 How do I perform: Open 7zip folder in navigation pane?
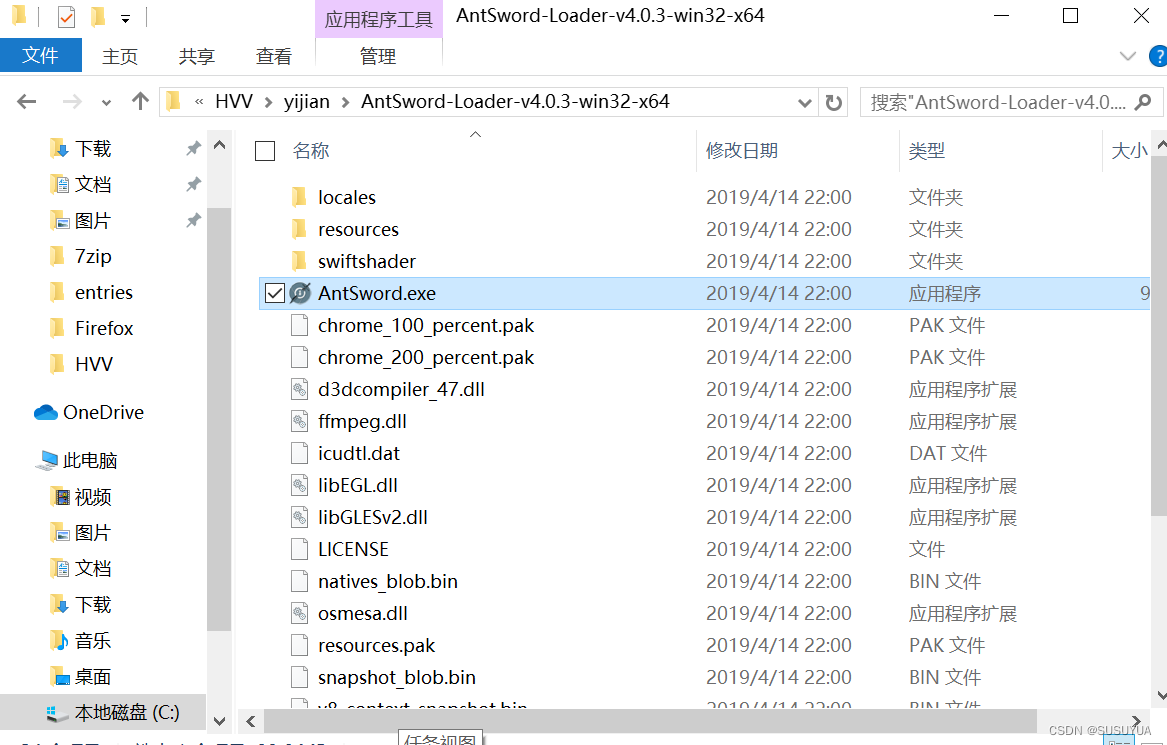pyautogui.click(x=80, y=257)
